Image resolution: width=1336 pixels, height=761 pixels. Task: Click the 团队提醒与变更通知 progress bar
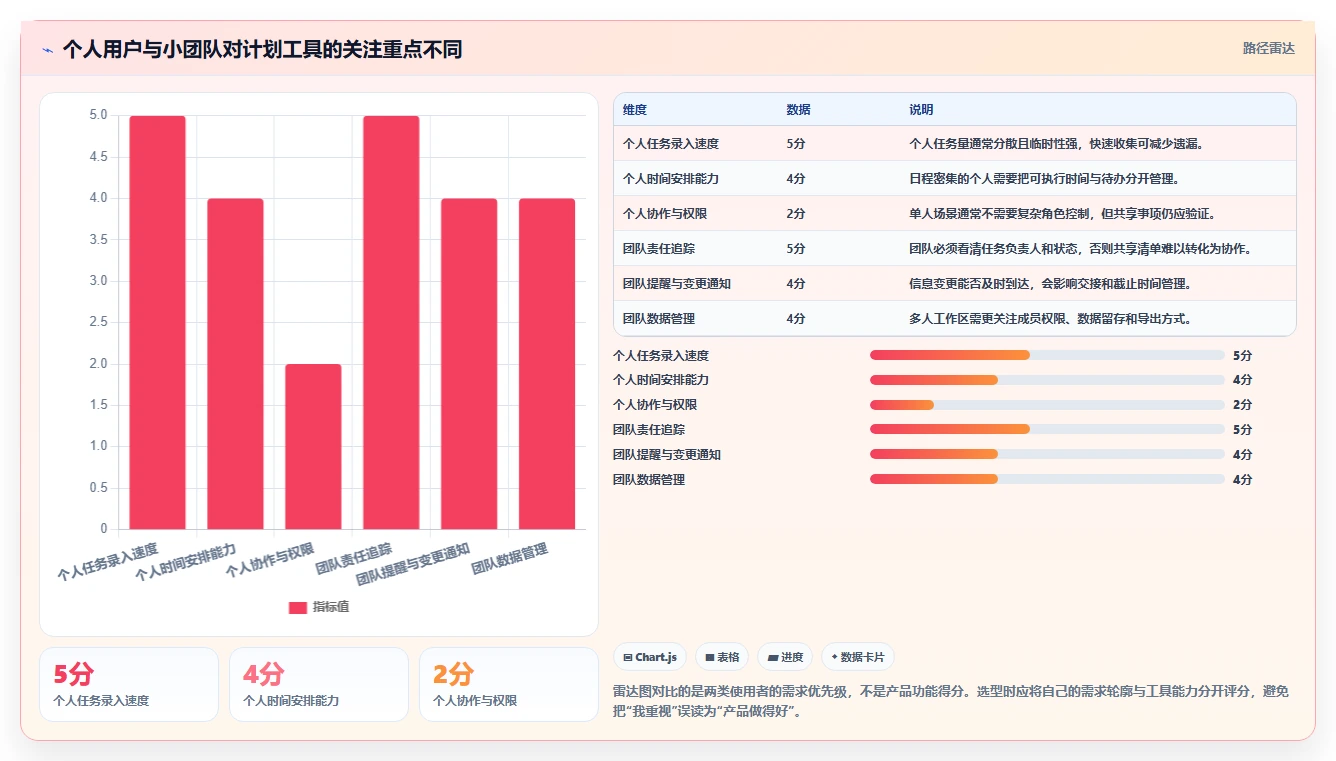coord(1047,454)
